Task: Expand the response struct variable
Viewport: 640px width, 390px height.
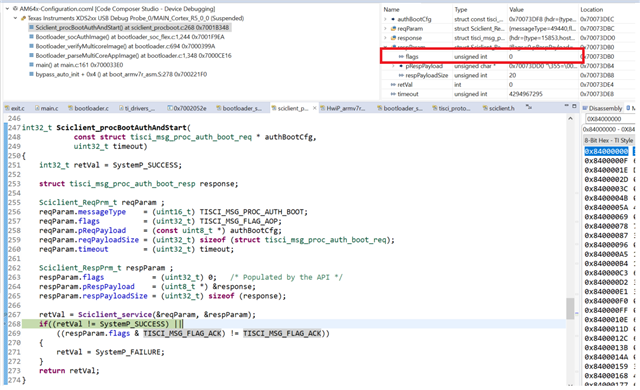Action: [385, 38]
